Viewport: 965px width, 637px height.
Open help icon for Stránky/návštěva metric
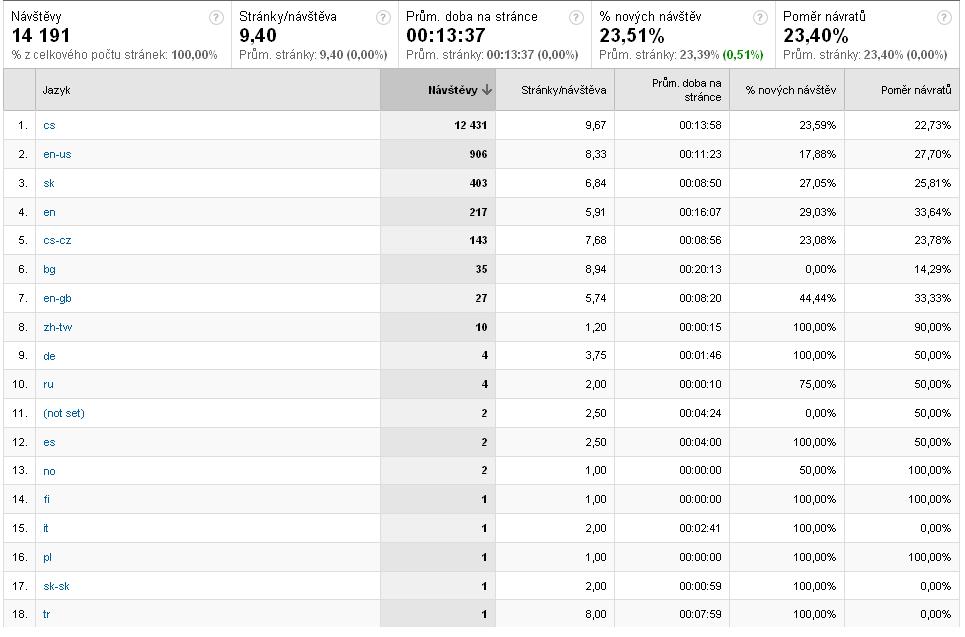coord(382,17)
